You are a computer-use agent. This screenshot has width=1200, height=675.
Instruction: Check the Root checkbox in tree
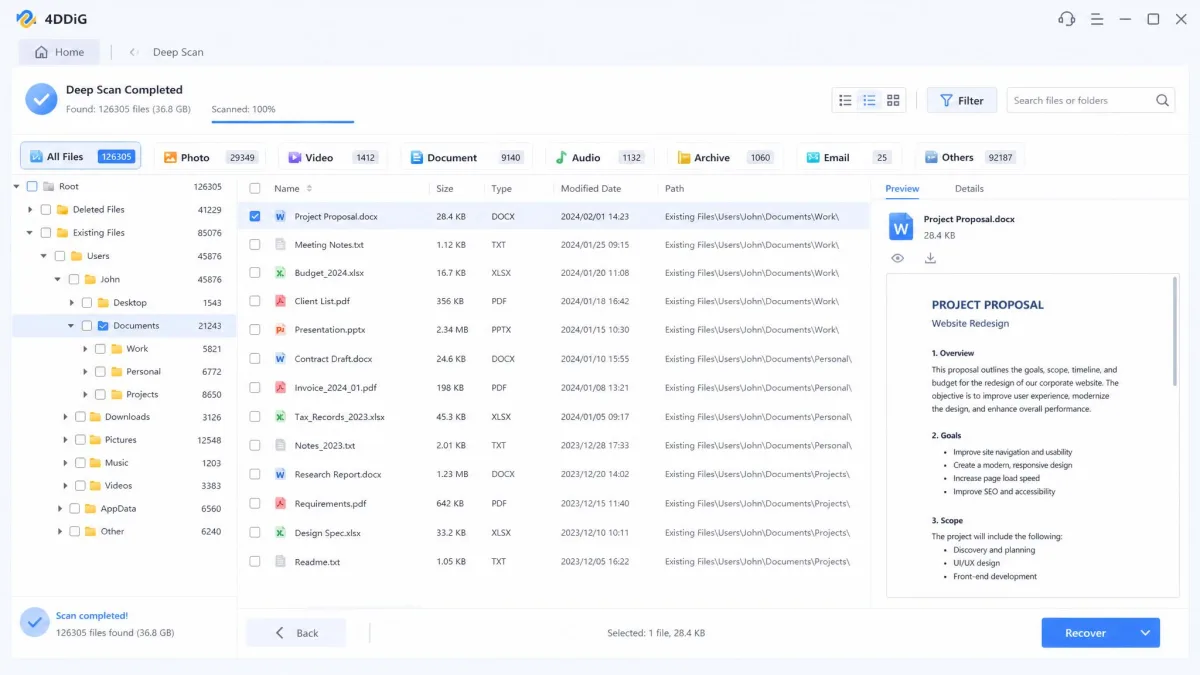pyautogui.click(x=32, y=186)
